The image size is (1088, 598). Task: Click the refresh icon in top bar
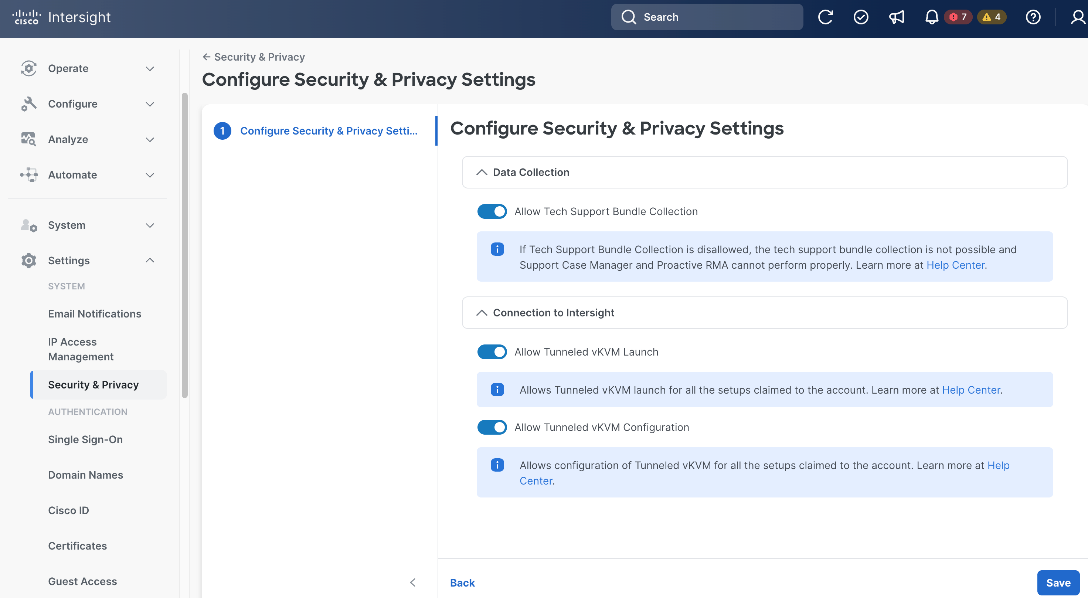click(x=825, y=17)
